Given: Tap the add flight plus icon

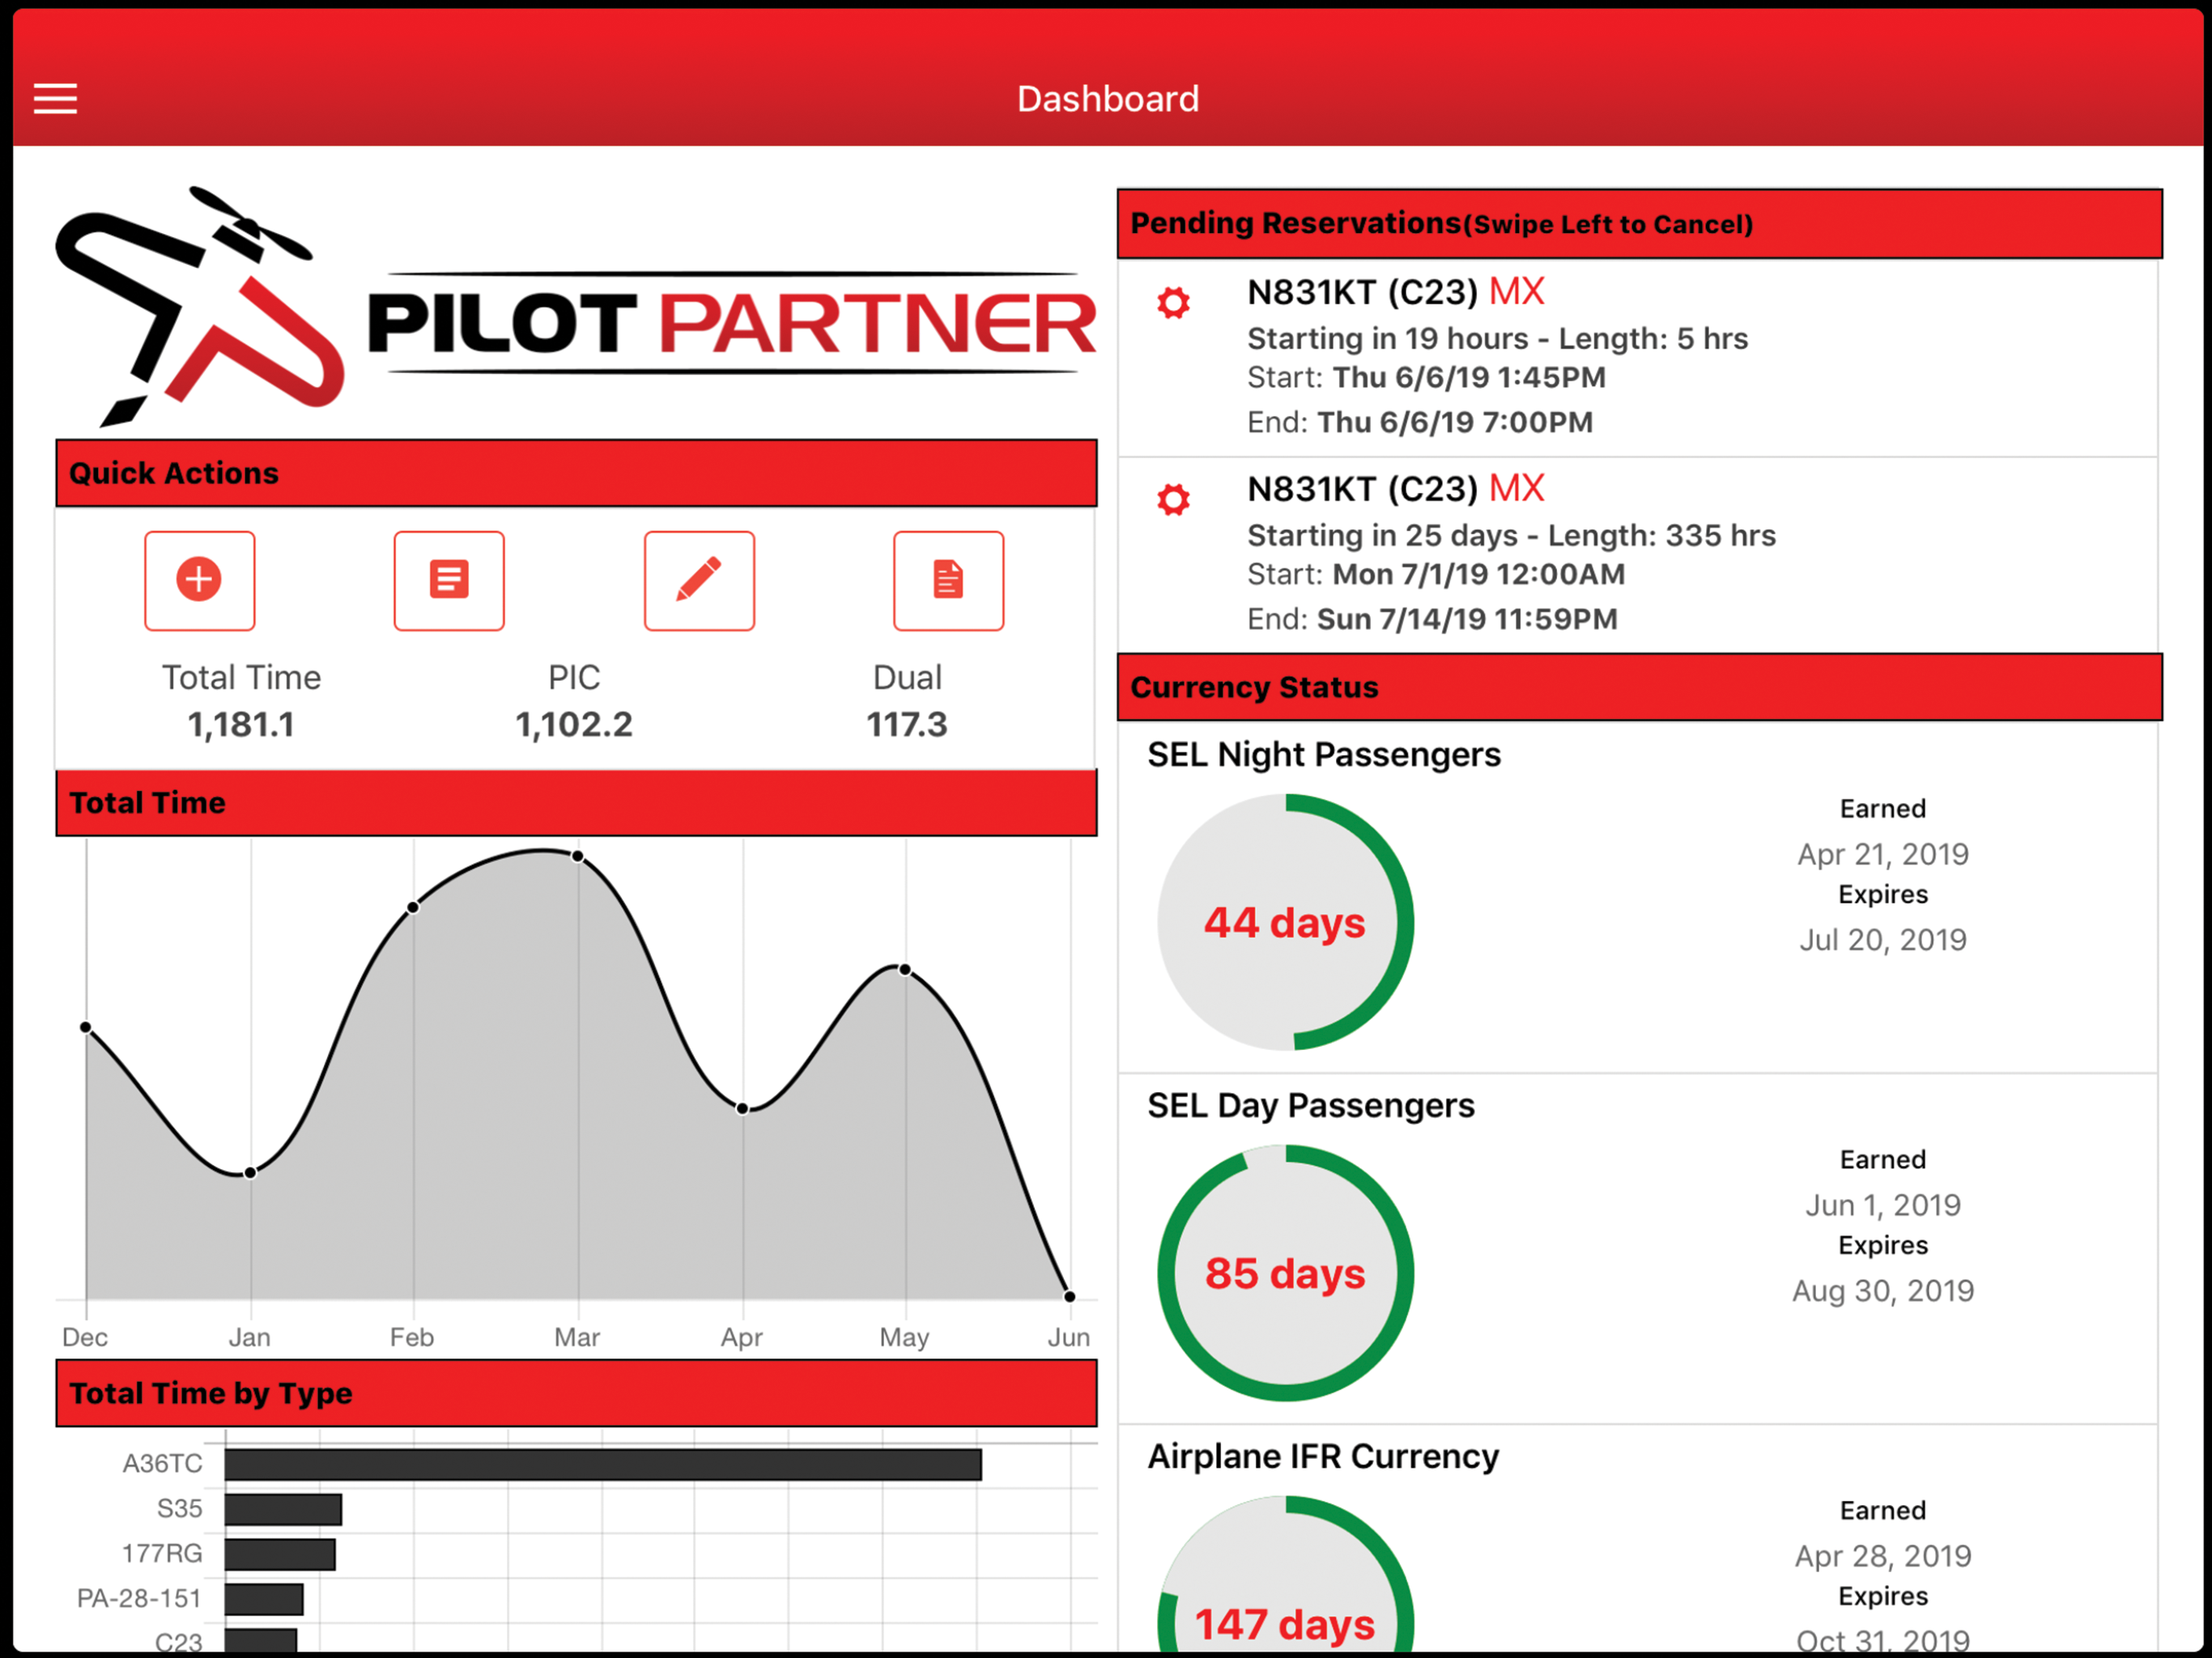Looking at the screenshot, I should pyautogui.click(x=199, y=580).
